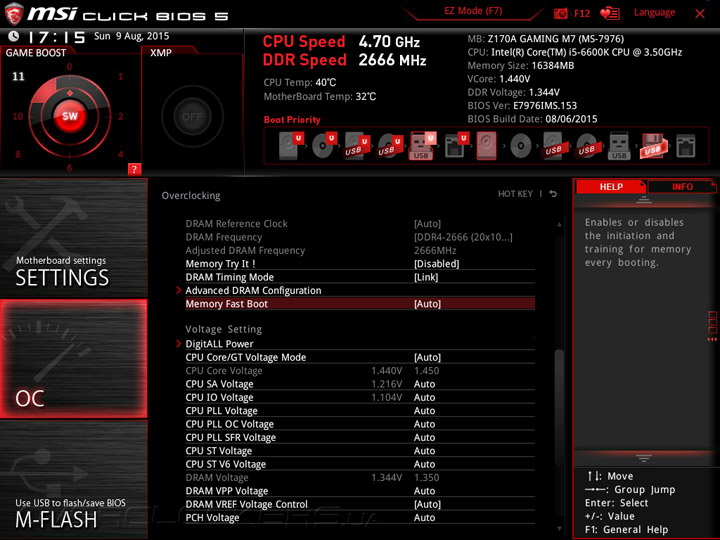
Task: Edit the PCH Voltage Auto value
Action: click(424, 518)
